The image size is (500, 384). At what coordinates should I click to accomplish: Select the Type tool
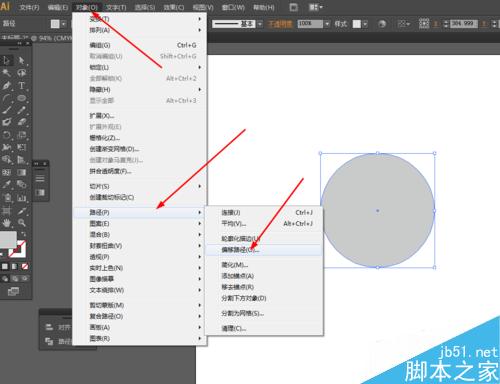21,85
